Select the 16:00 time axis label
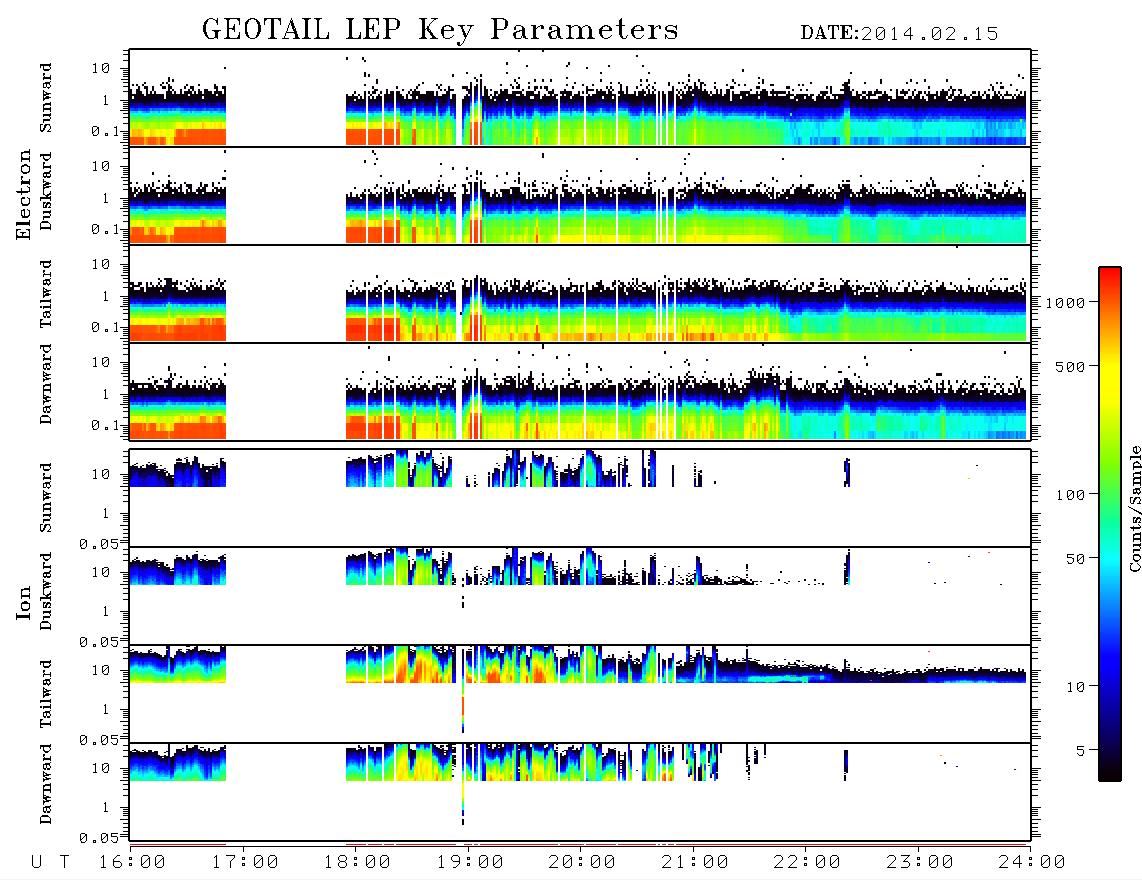 [x=133, y=863]
